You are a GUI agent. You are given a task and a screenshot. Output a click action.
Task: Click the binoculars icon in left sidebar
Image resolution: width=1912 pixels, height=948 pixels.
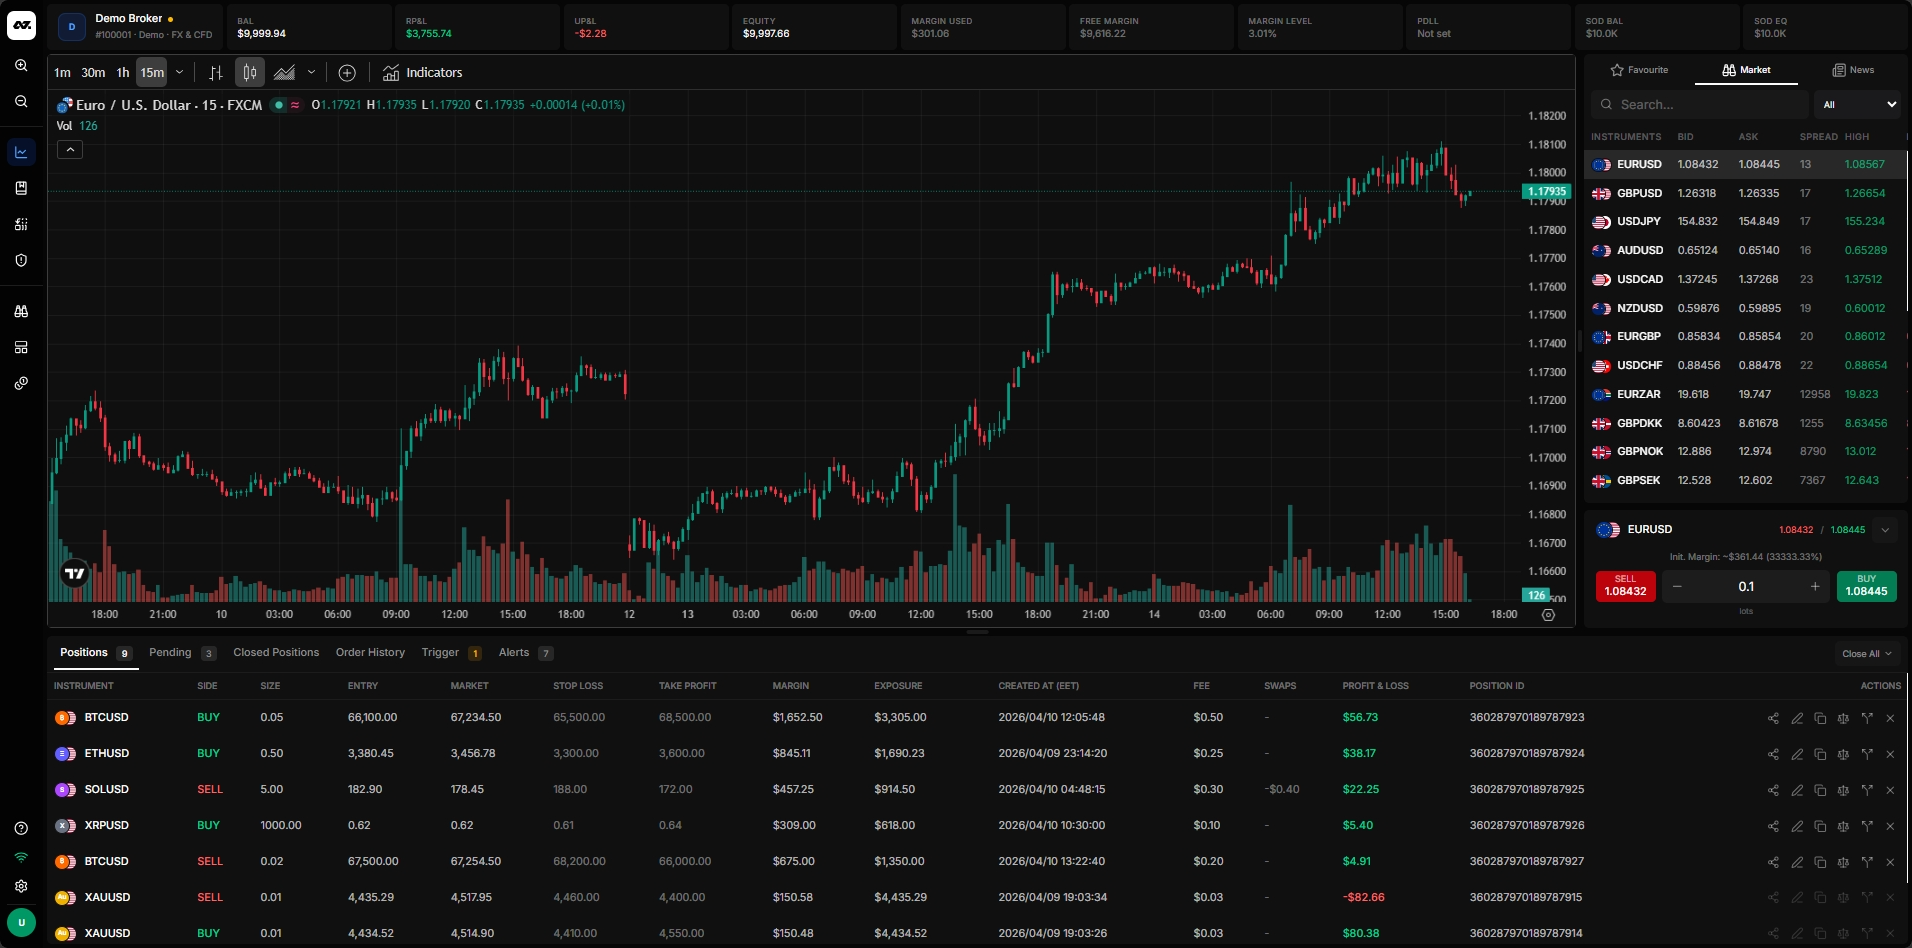pos(21,312)
